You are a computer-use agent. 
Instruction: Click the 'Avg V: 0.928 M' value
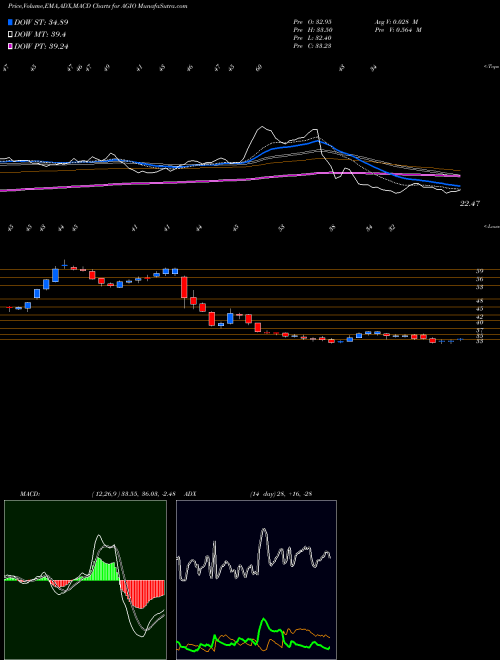[398, 22]
